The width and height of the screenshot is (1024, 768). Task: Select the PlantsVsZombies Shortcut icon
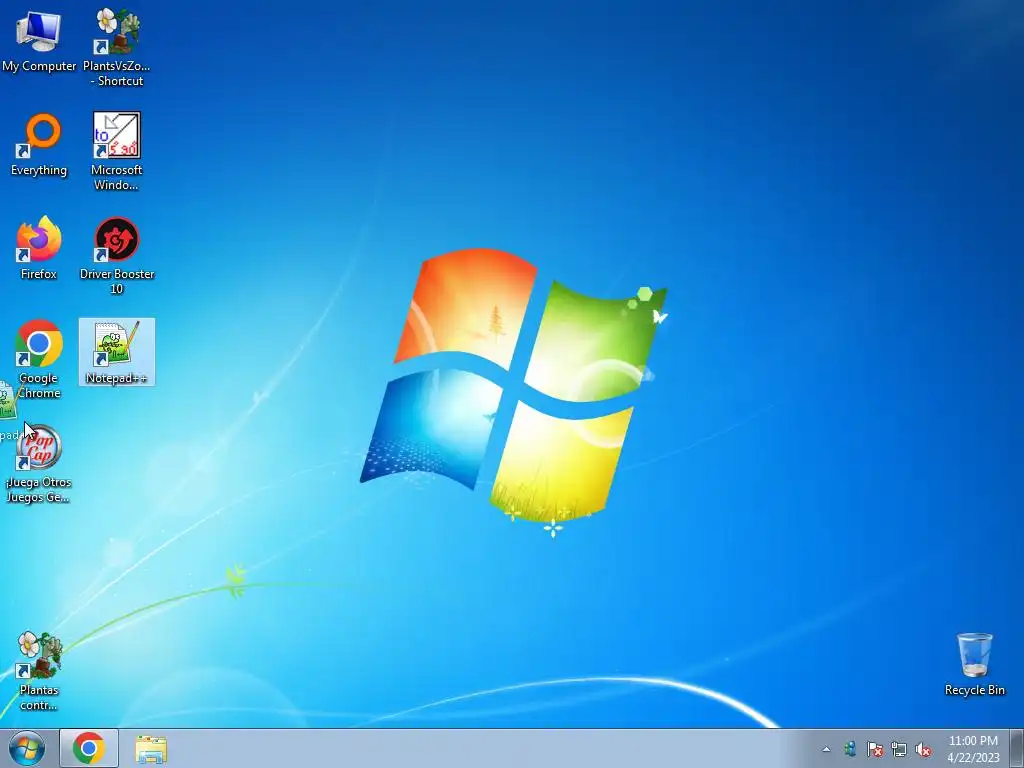click(x=117, y=47)
